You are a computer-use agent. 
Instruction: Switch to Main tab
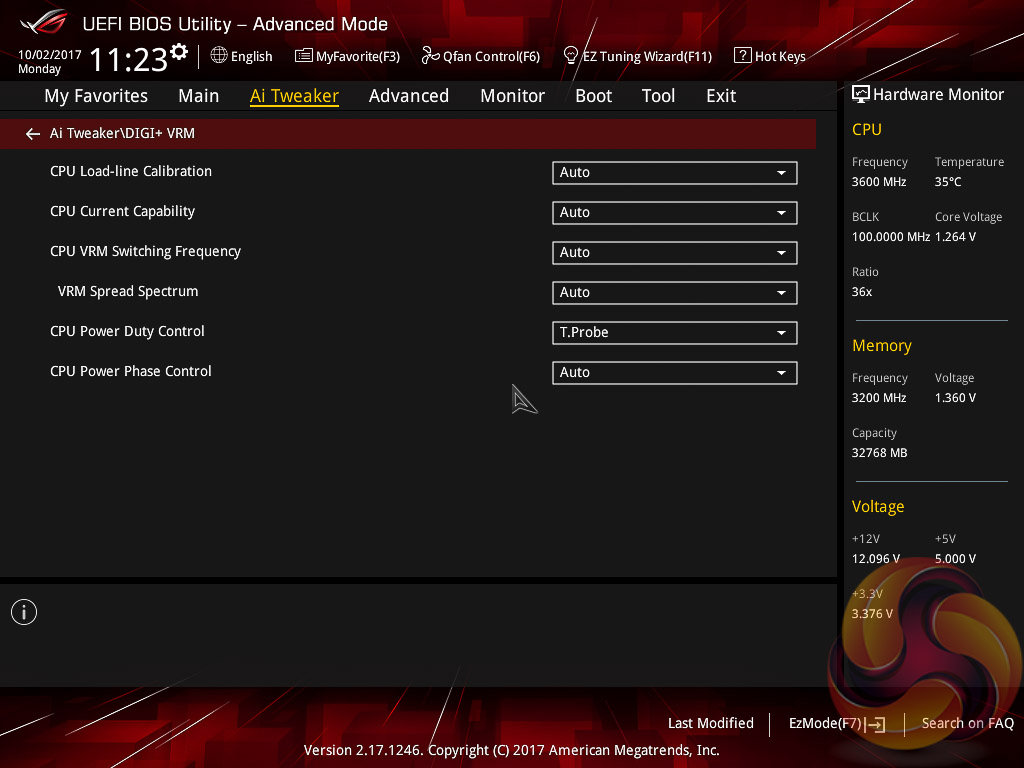coord(199,96)
